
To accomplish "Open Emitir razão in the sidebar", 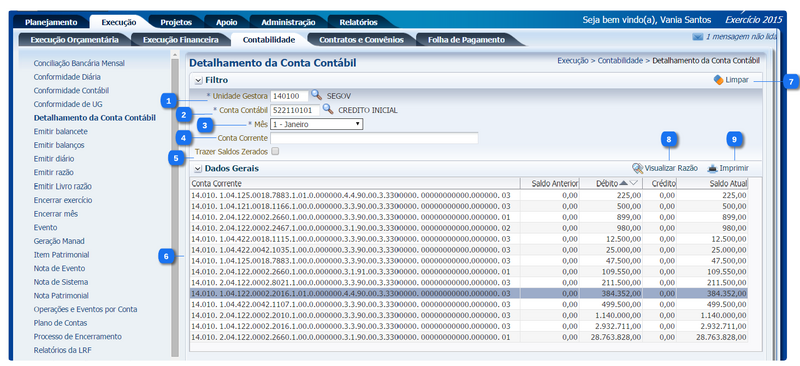I will pos(54,173).
